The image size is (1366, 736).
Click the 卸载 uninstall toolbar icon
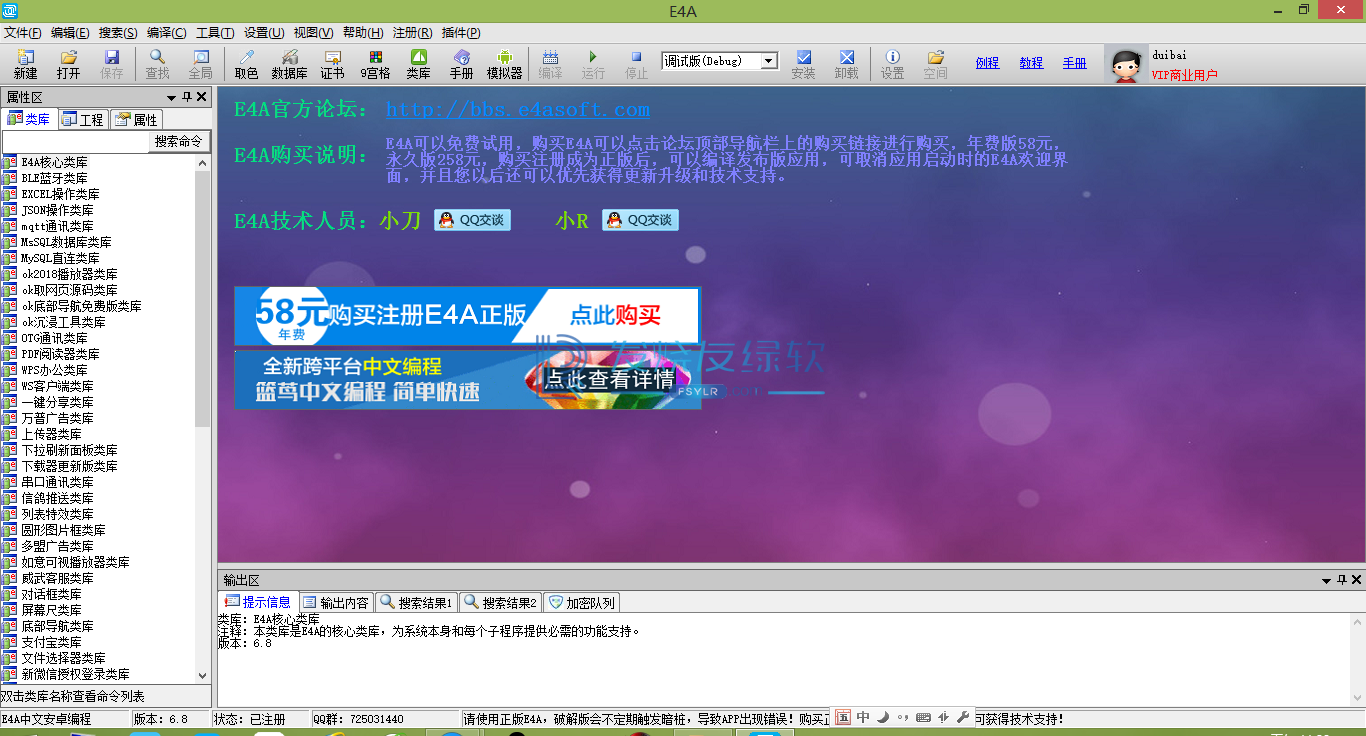846,64
